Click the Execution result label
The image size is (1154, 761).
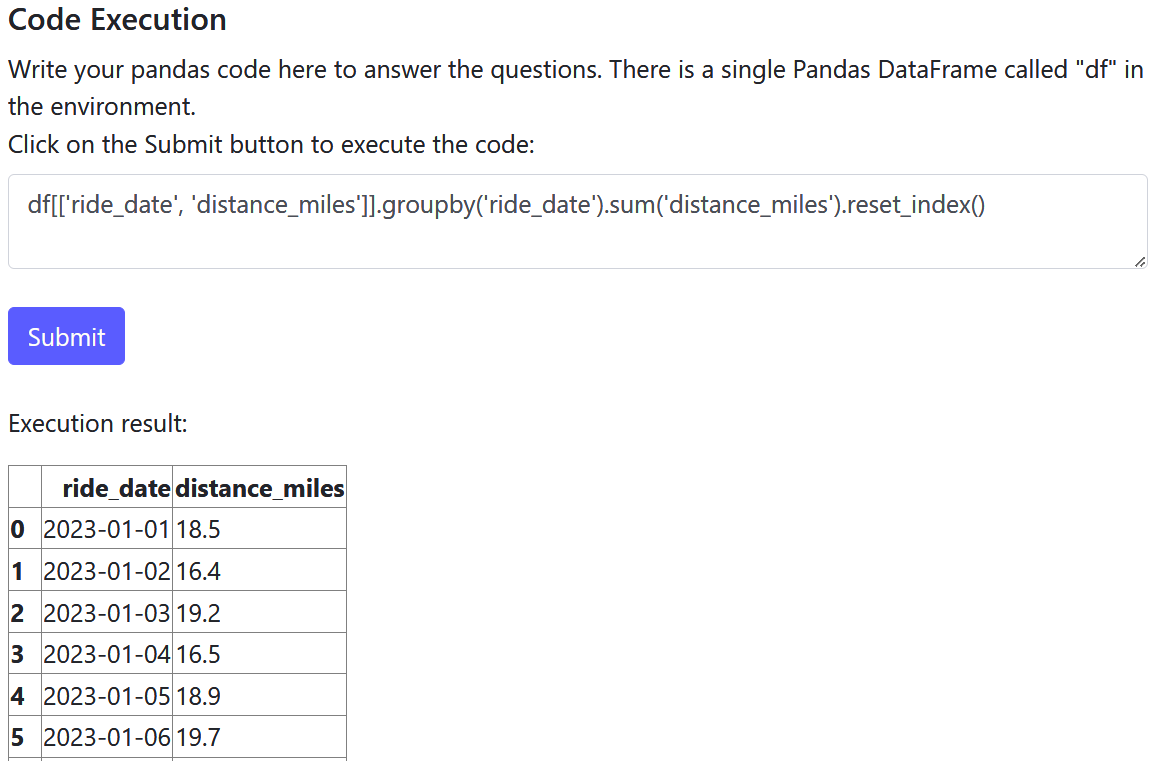[x=98, y=423]
